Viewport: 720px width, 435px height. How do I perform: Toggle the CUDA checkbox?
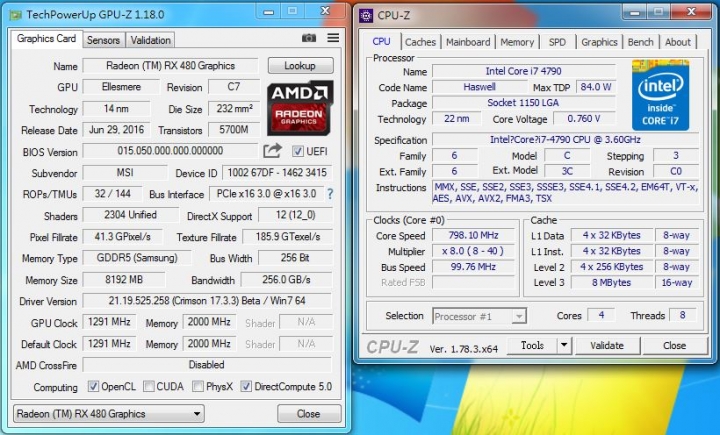(x=149, y=386)
